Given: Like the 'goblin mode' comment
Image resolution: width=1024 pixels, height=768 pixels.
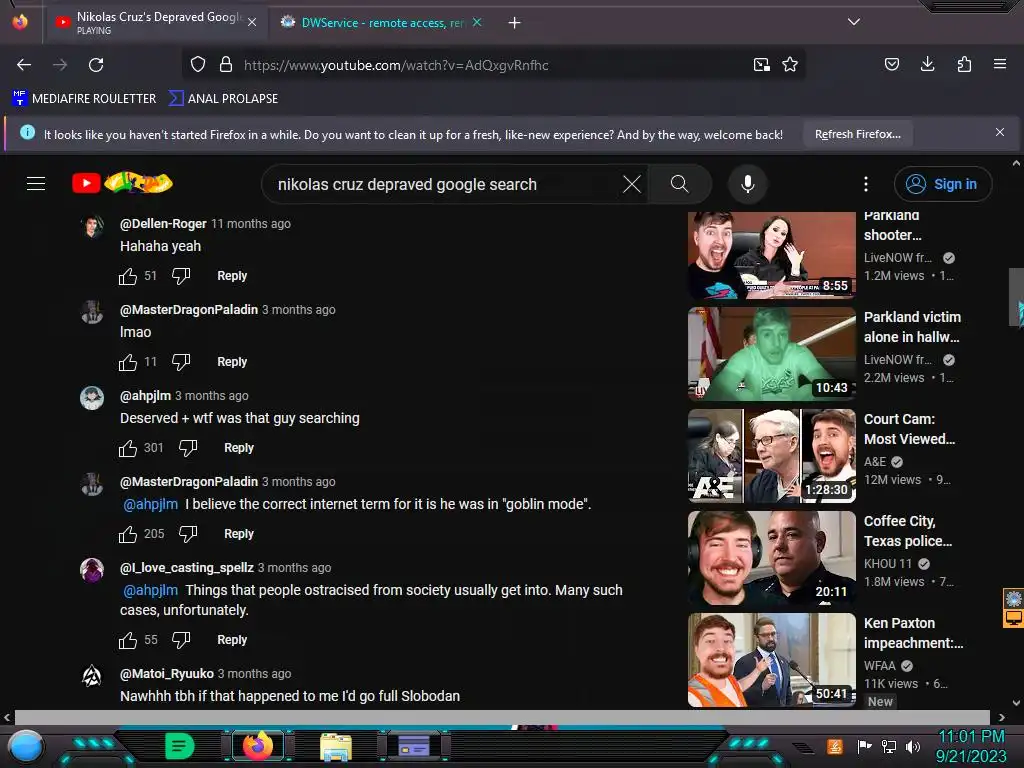Looking at the screenshot, I should point(128,534).
